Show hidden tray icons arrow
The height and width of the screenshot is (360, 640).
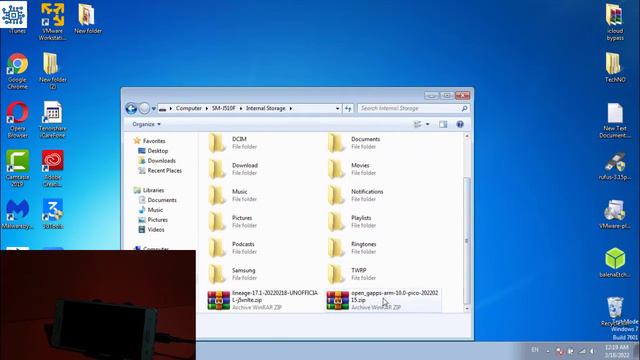548,351
